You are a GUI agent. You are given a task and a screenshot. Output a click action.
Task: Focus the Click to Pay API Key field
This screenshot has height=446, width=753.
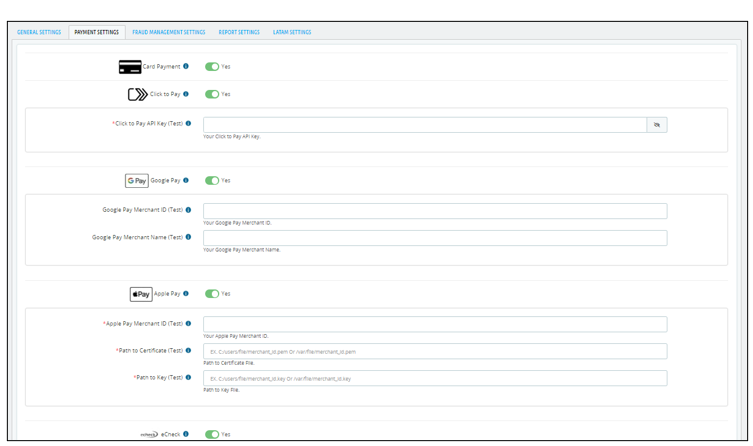[x=424, y=125]
